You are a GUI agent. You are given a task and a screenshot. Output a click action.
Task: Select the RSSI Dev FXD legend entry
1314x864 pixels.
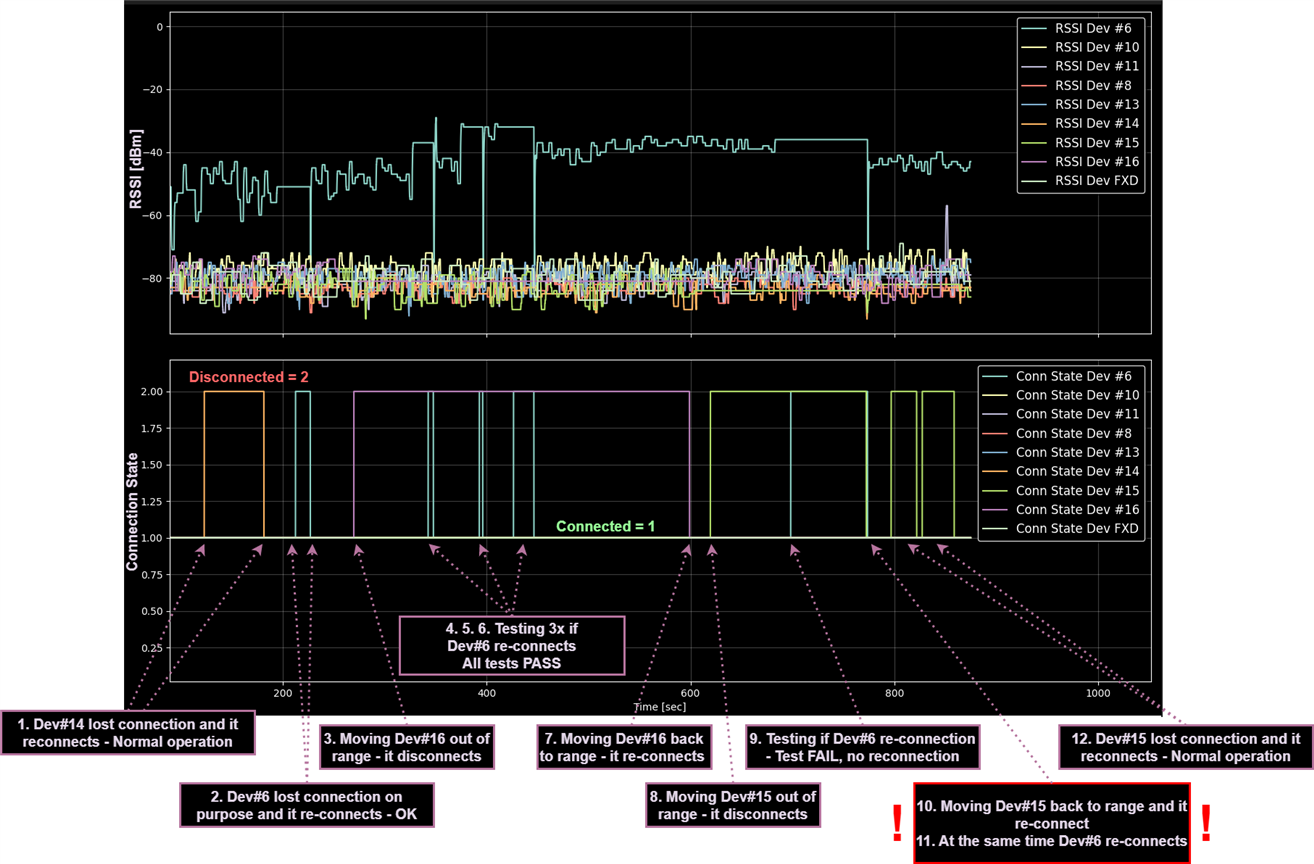click(x=1098, y=181)
